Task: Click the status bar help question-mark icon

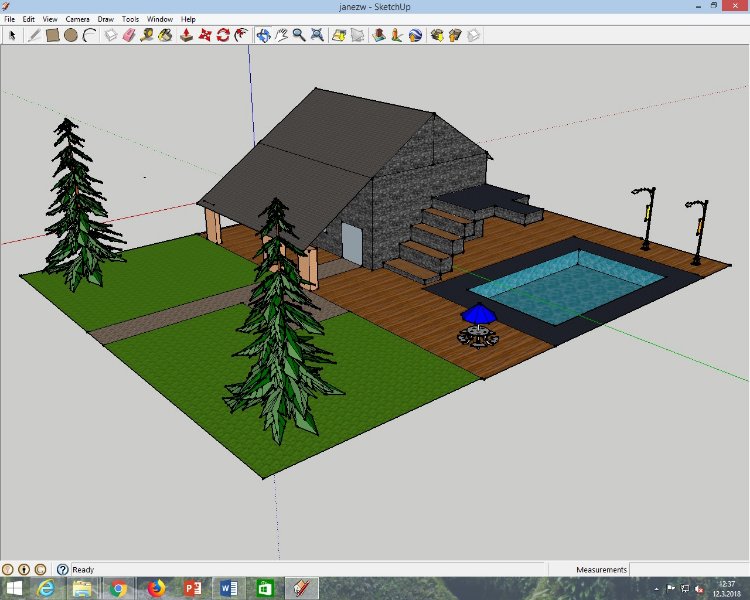Action: [x=62, y=569]
